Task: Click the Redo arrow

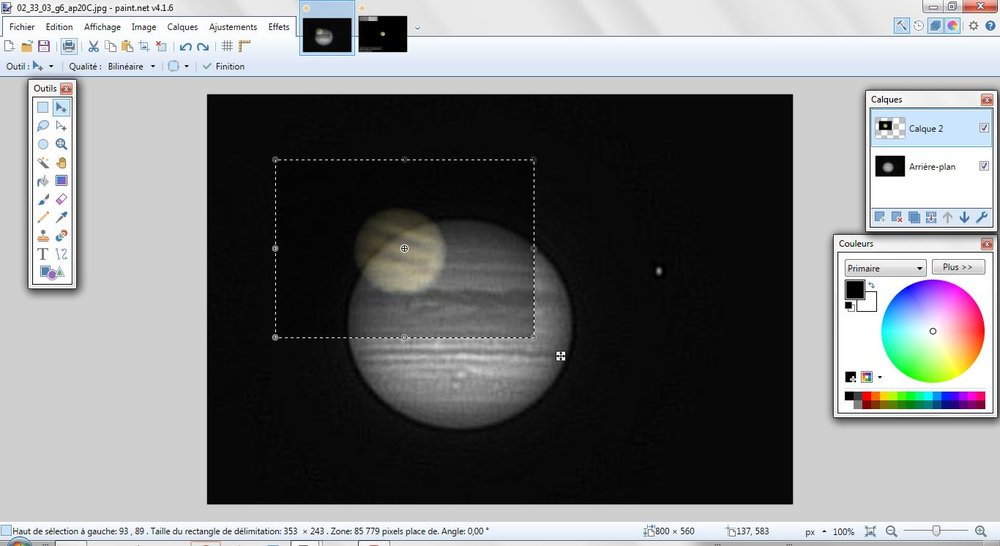Action: coord(203,46)
